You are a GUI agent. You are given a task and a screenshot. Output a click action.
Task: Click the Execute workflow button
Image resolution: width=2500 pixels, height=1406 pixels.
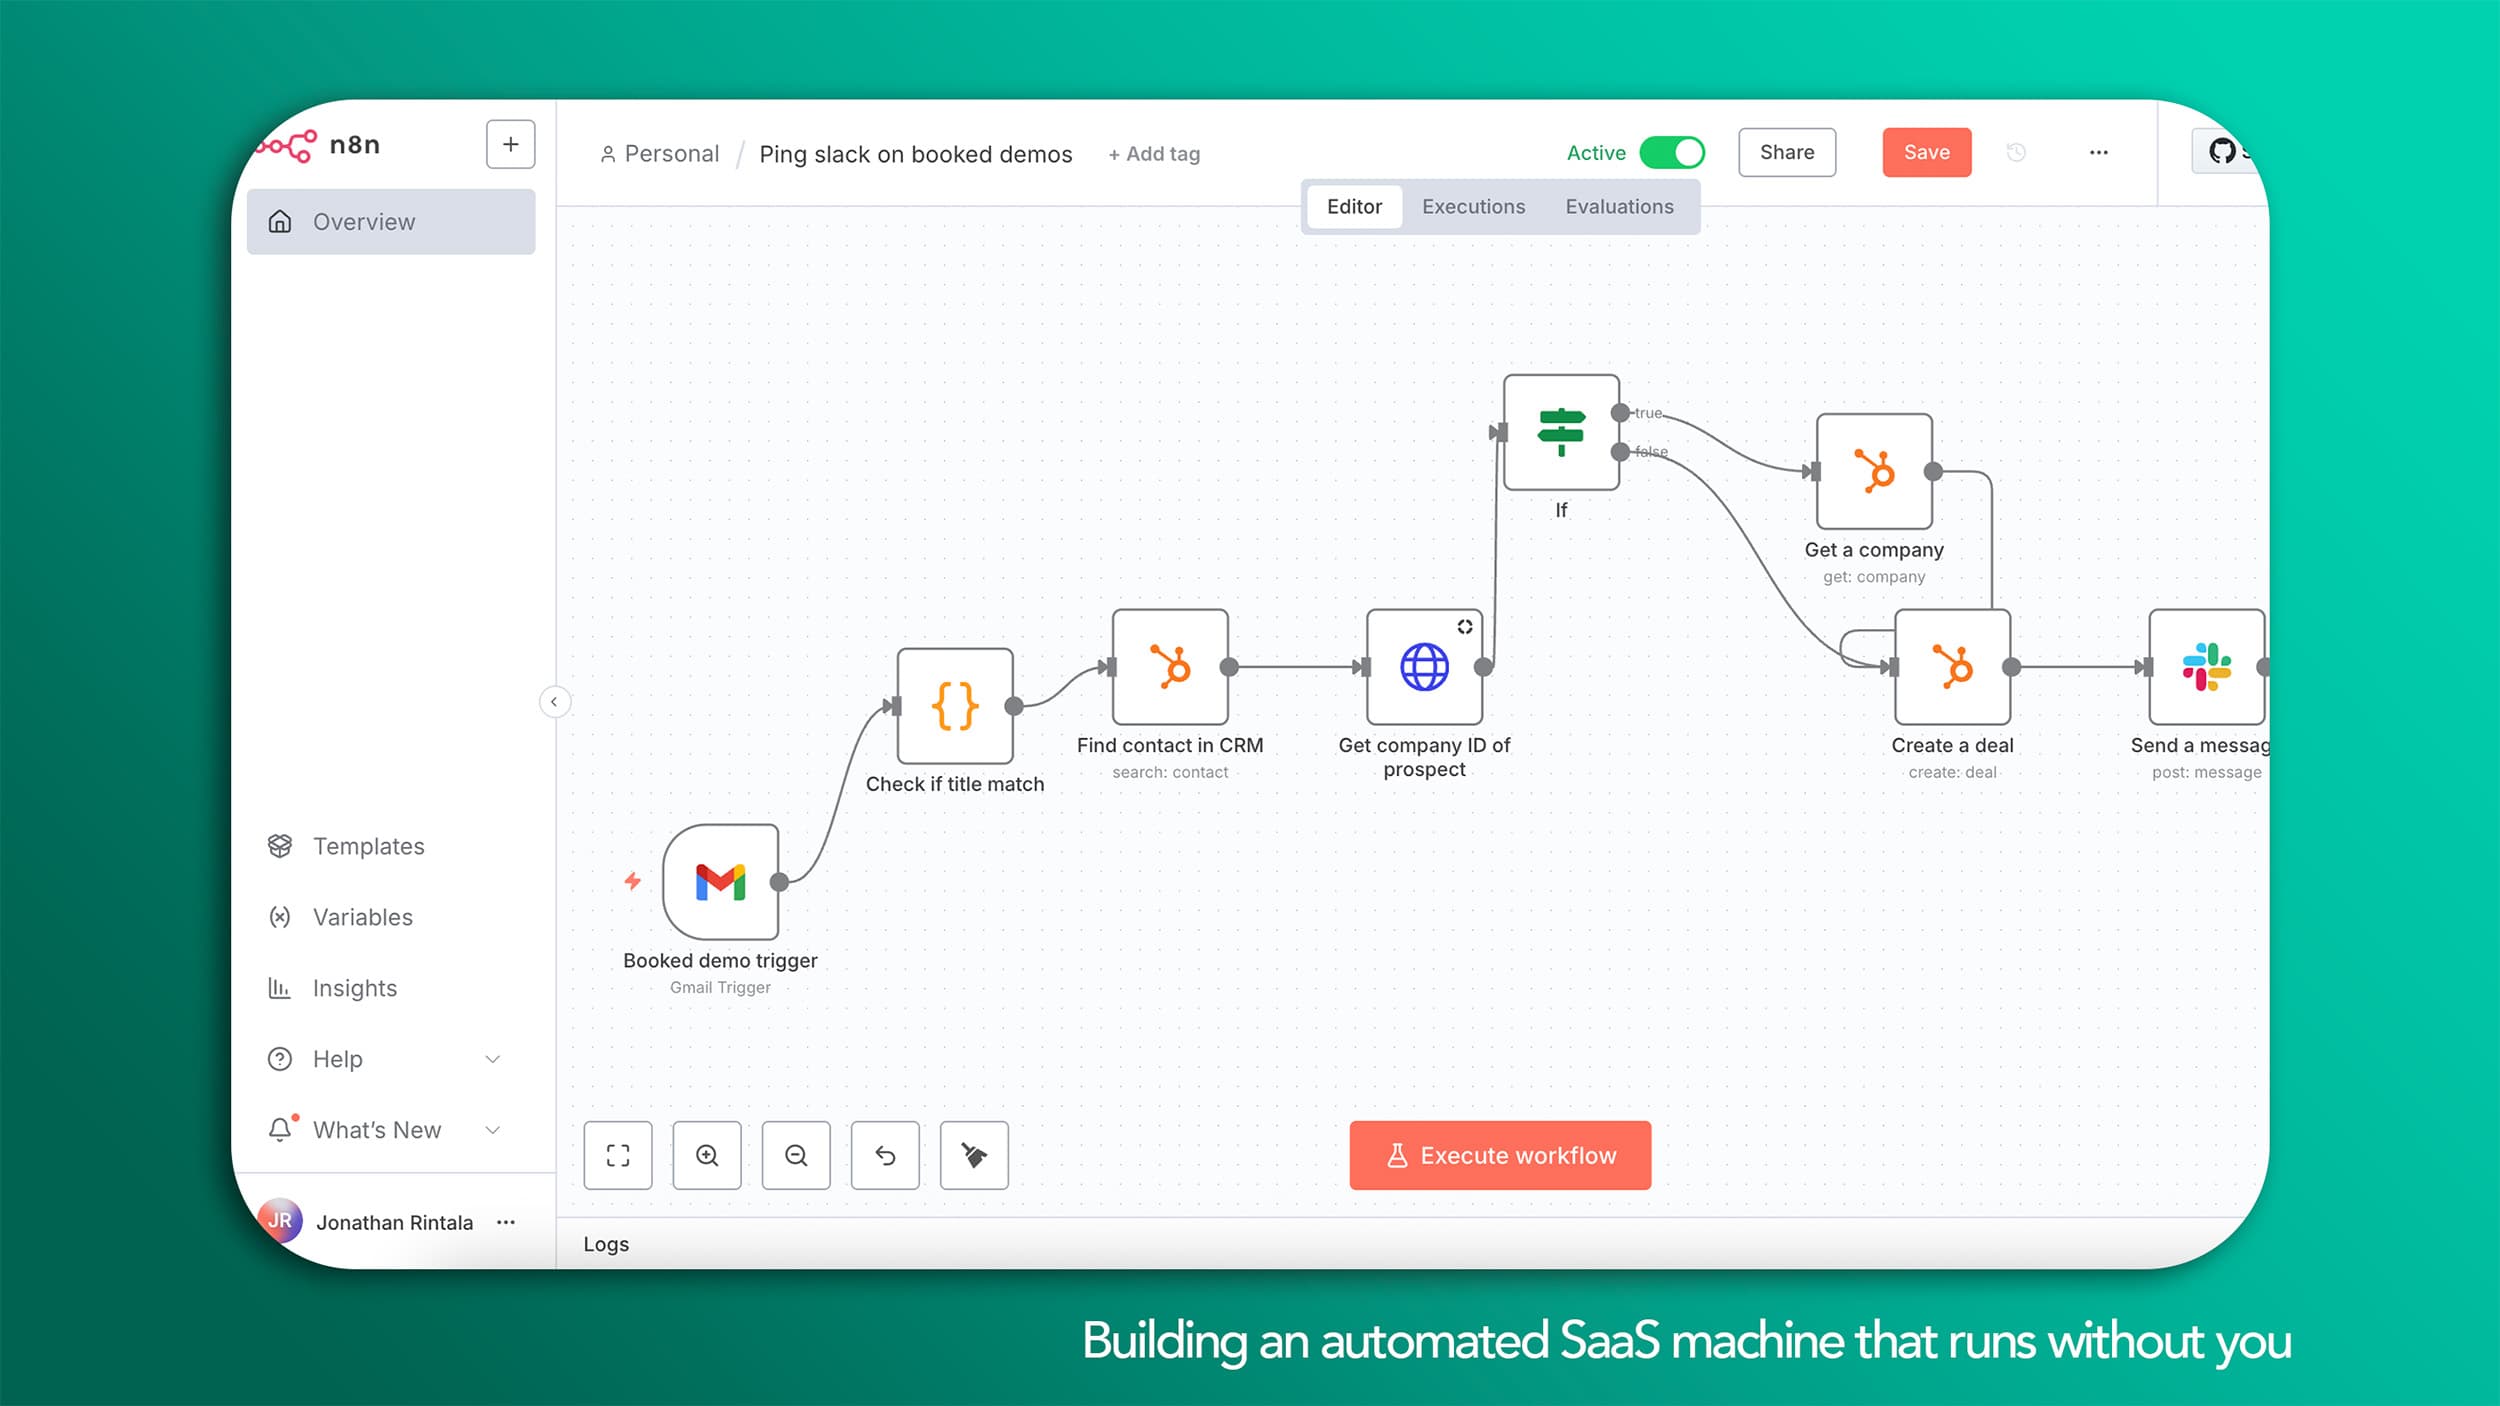click(1500, 1155)
